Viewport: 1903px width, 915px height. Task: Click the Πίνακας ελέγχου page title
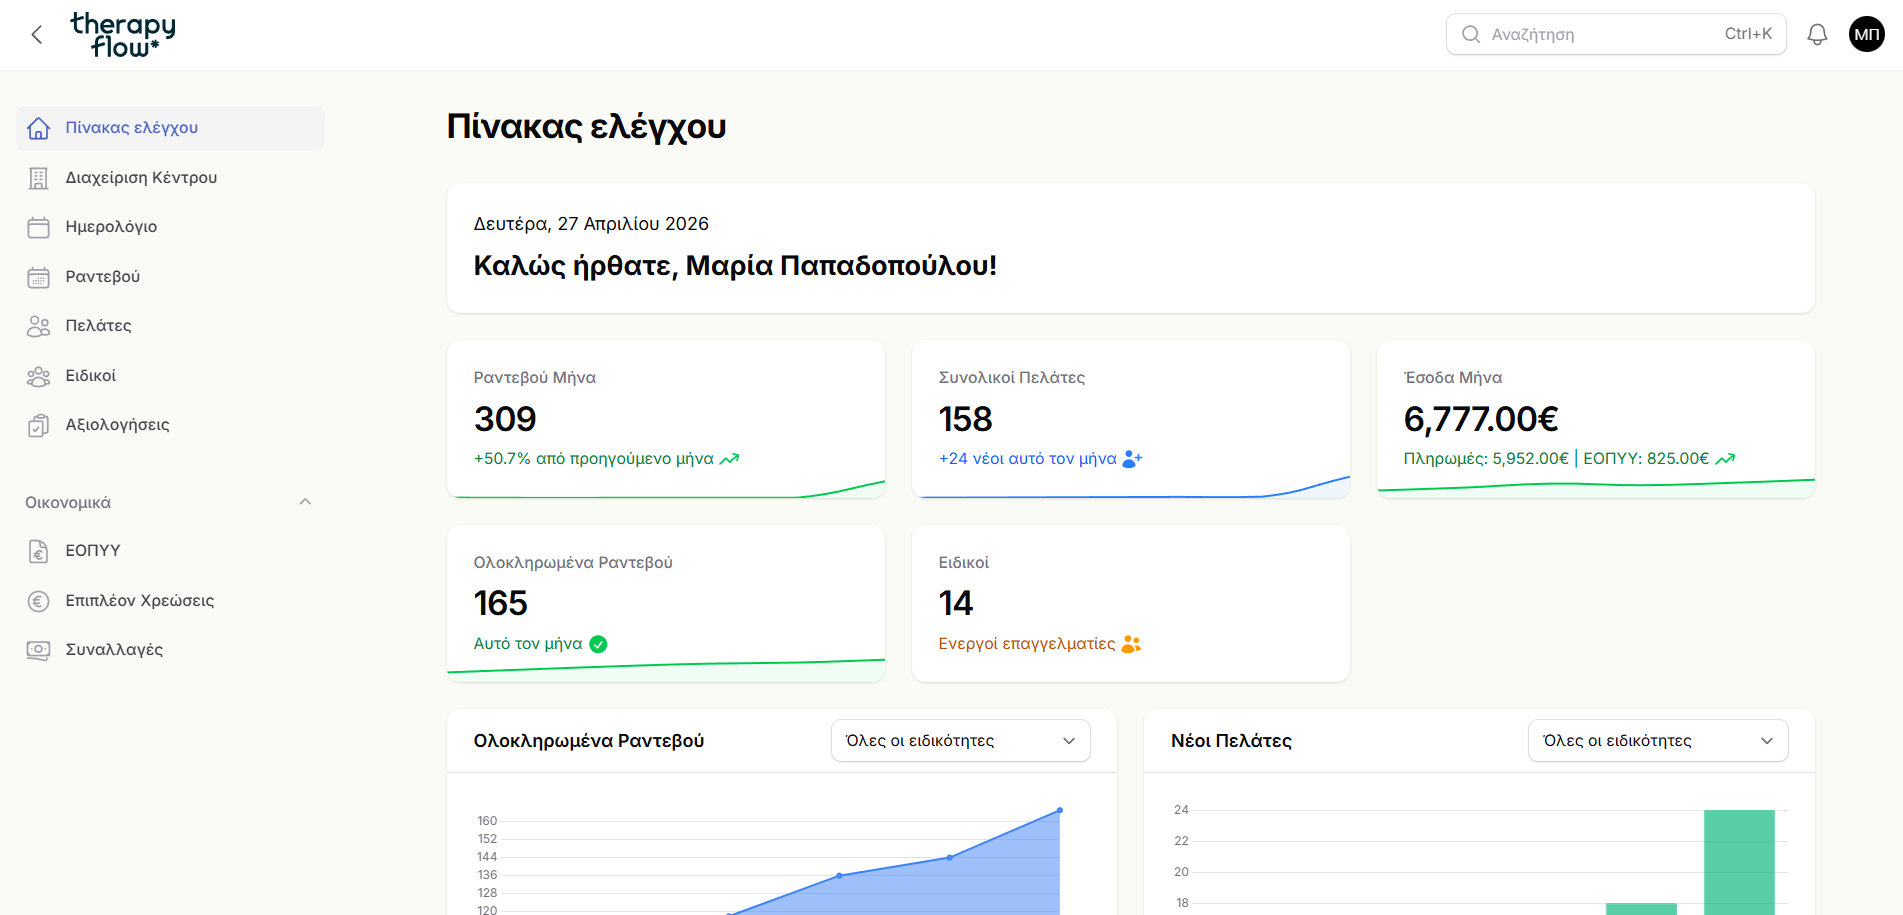pos(586,127)
